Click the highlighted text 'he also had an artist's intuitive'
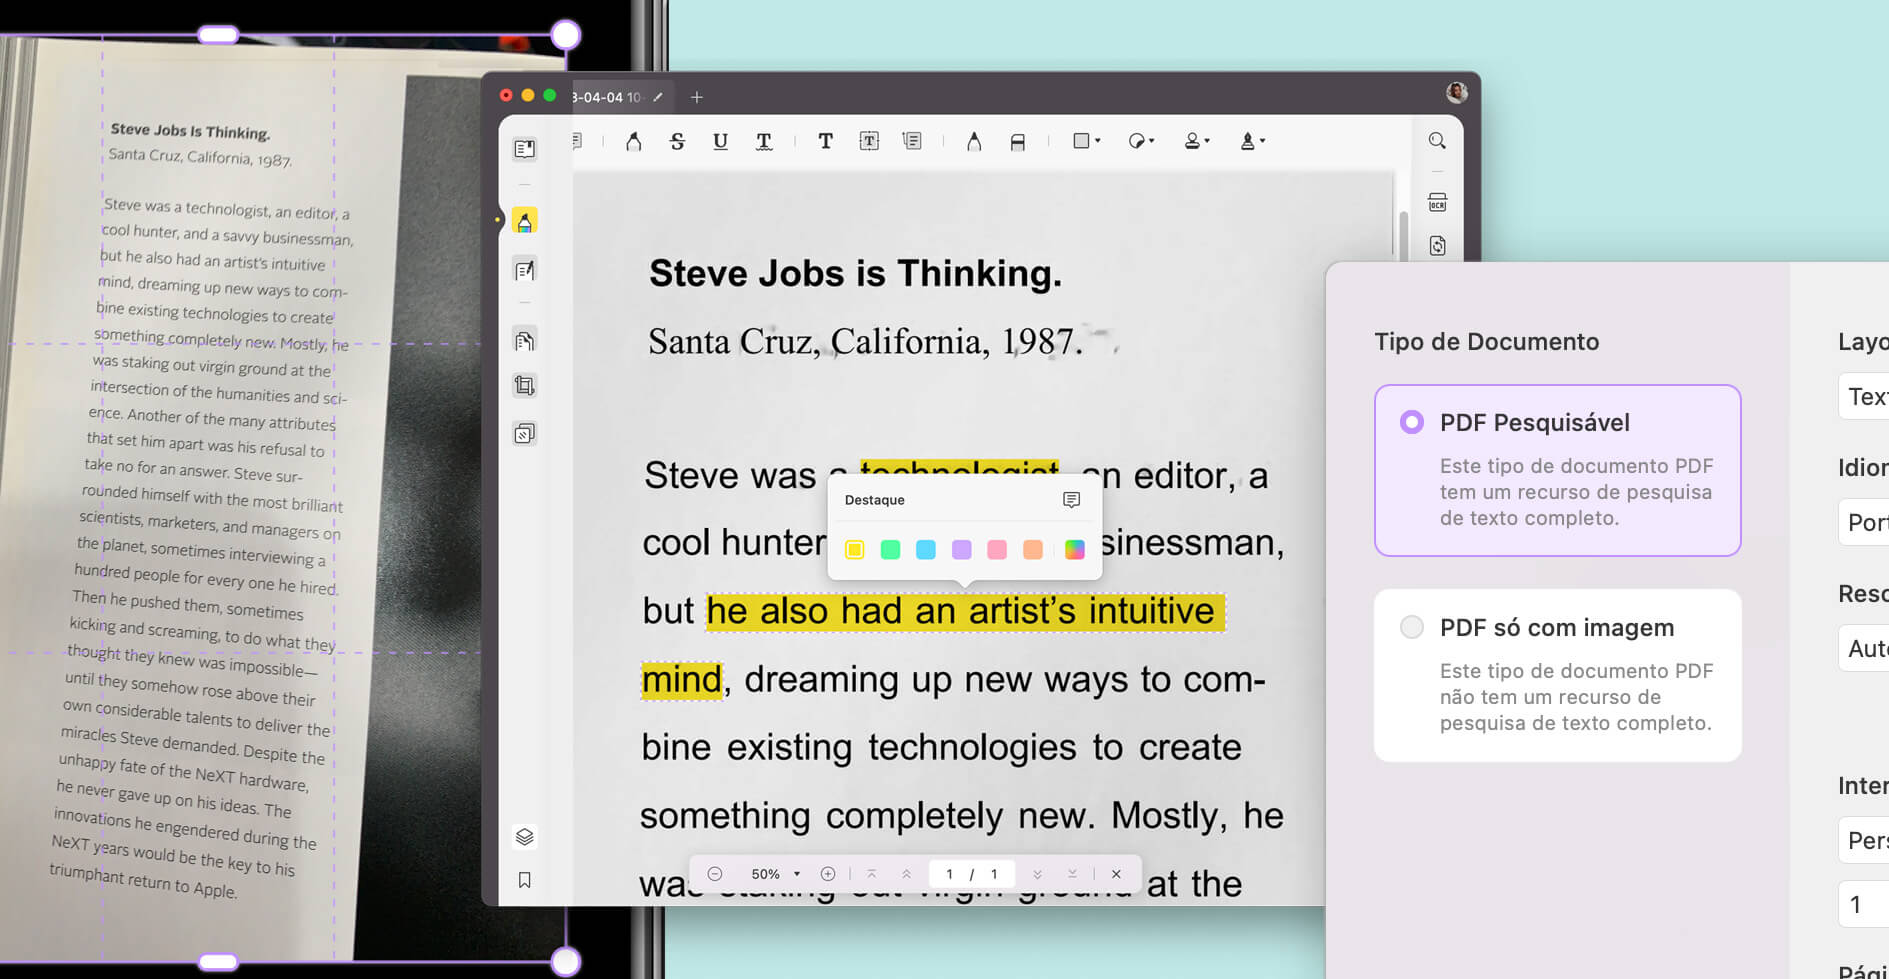 [x=965, y=611]
